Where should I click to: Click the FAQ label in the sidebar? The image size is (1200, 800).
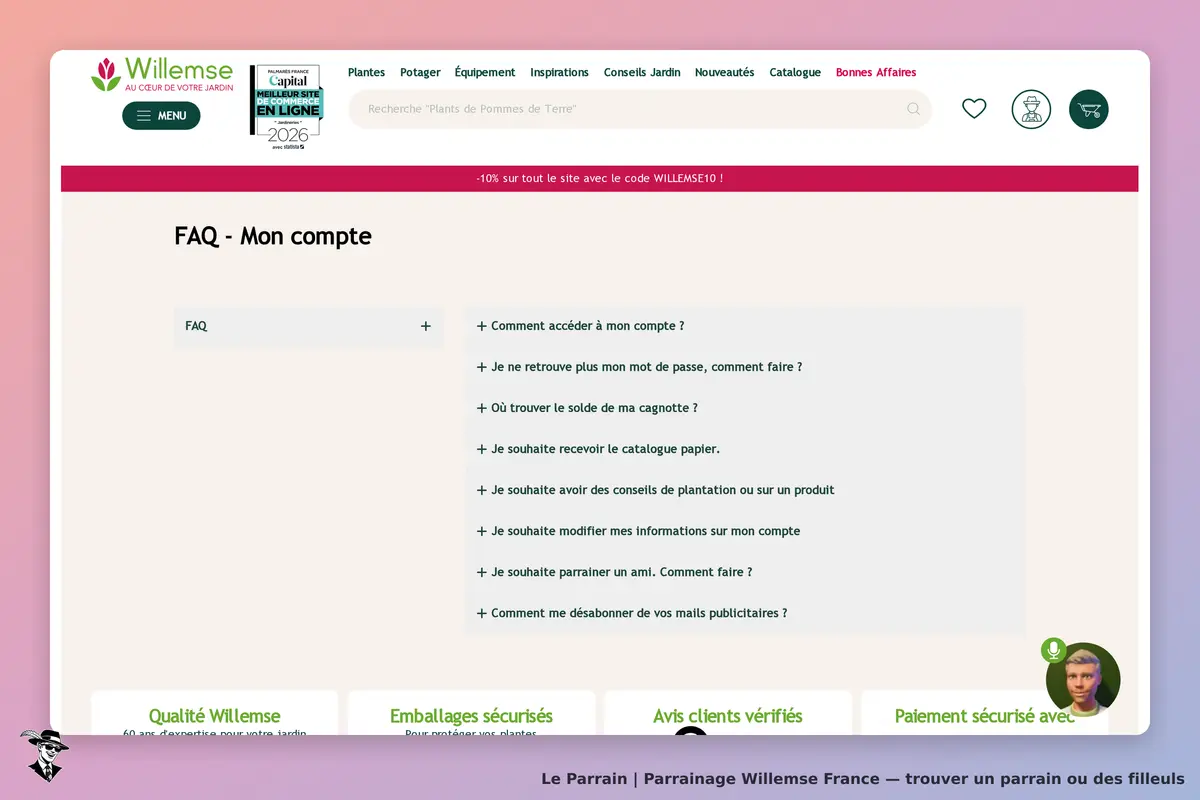(x=196, y=326)
